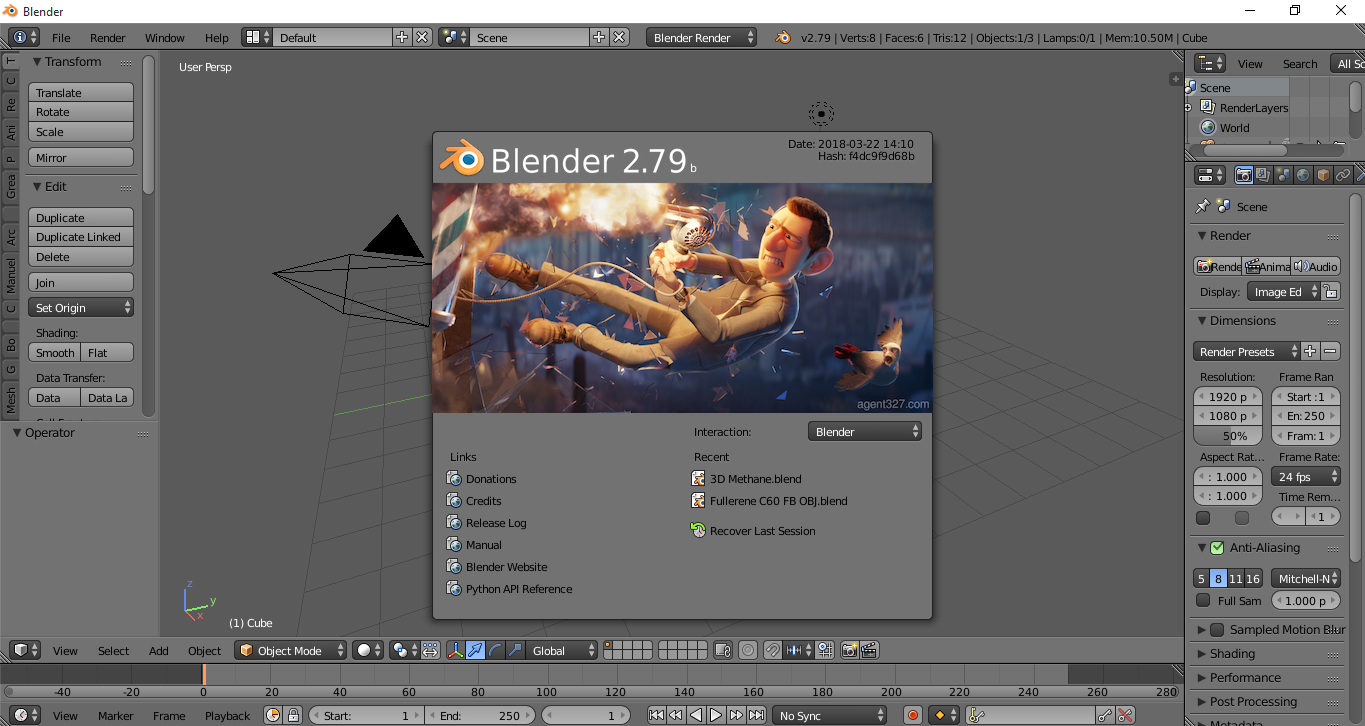Viewport: 1365px width, 726px height.
Task: Open the Set Origin dropdown
Action: (x=81, y=308)
